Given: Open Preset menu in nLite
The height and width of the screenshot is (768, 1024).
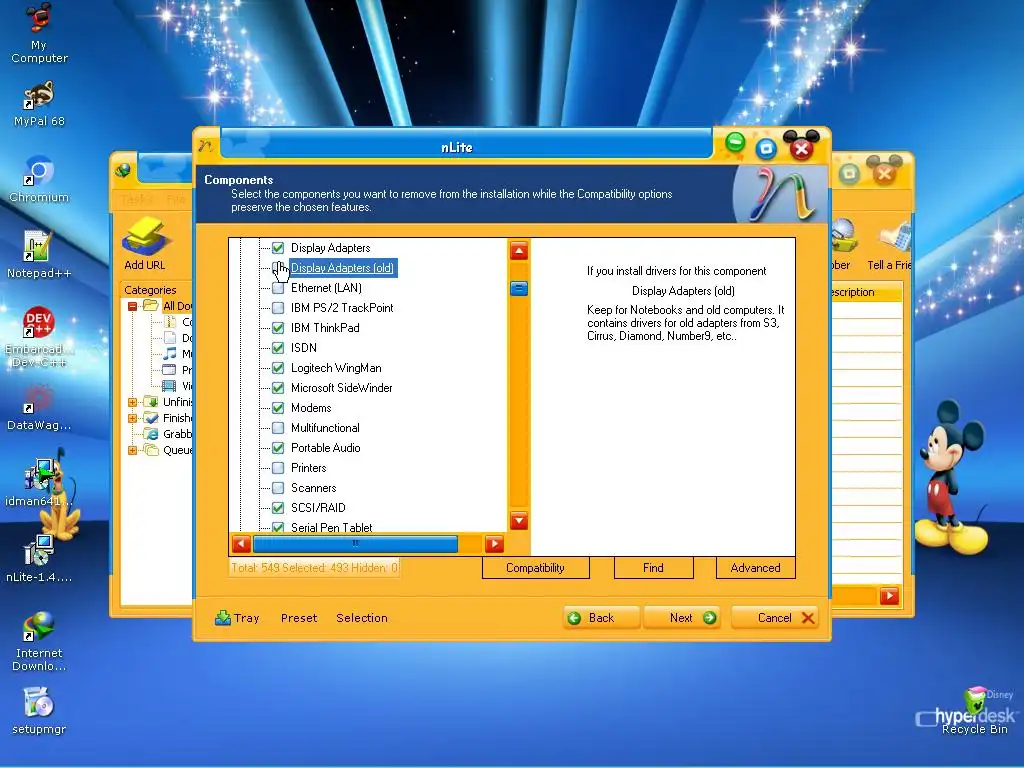Looking at the screenshot, I should point(299,618).
